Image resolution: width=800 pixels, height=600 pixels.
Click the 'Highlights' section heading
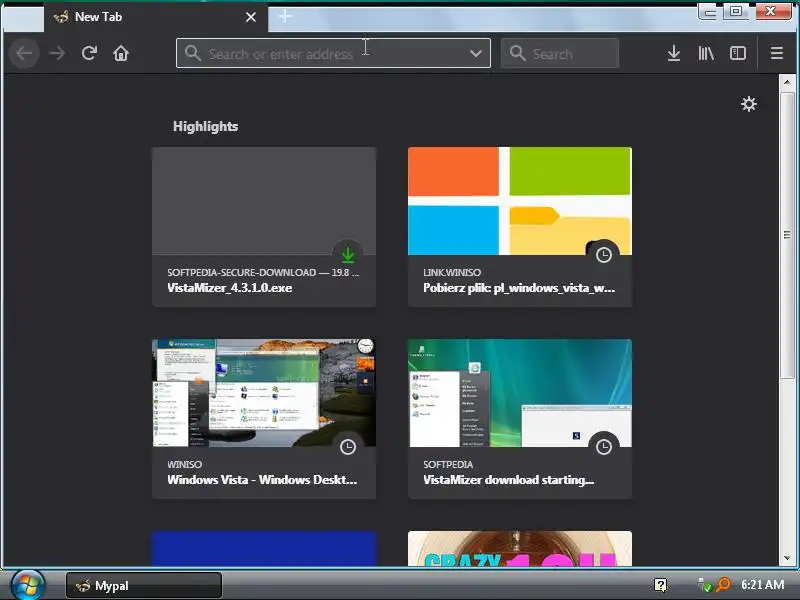pyautogui.click(x=205, y=126)
